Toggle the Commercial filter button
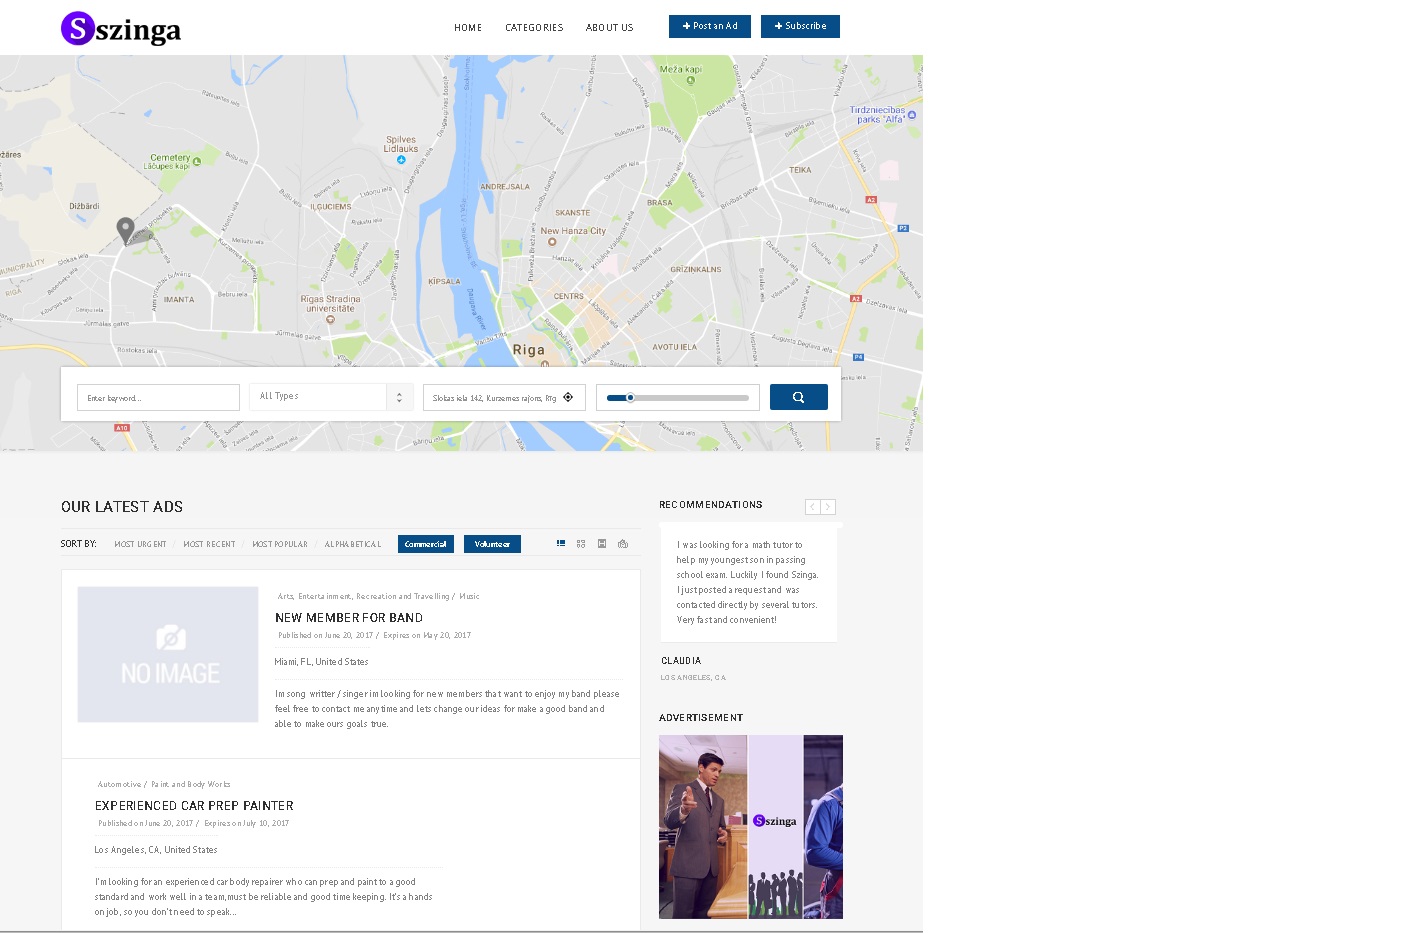The image size is (1402, 933). [426, 544]
